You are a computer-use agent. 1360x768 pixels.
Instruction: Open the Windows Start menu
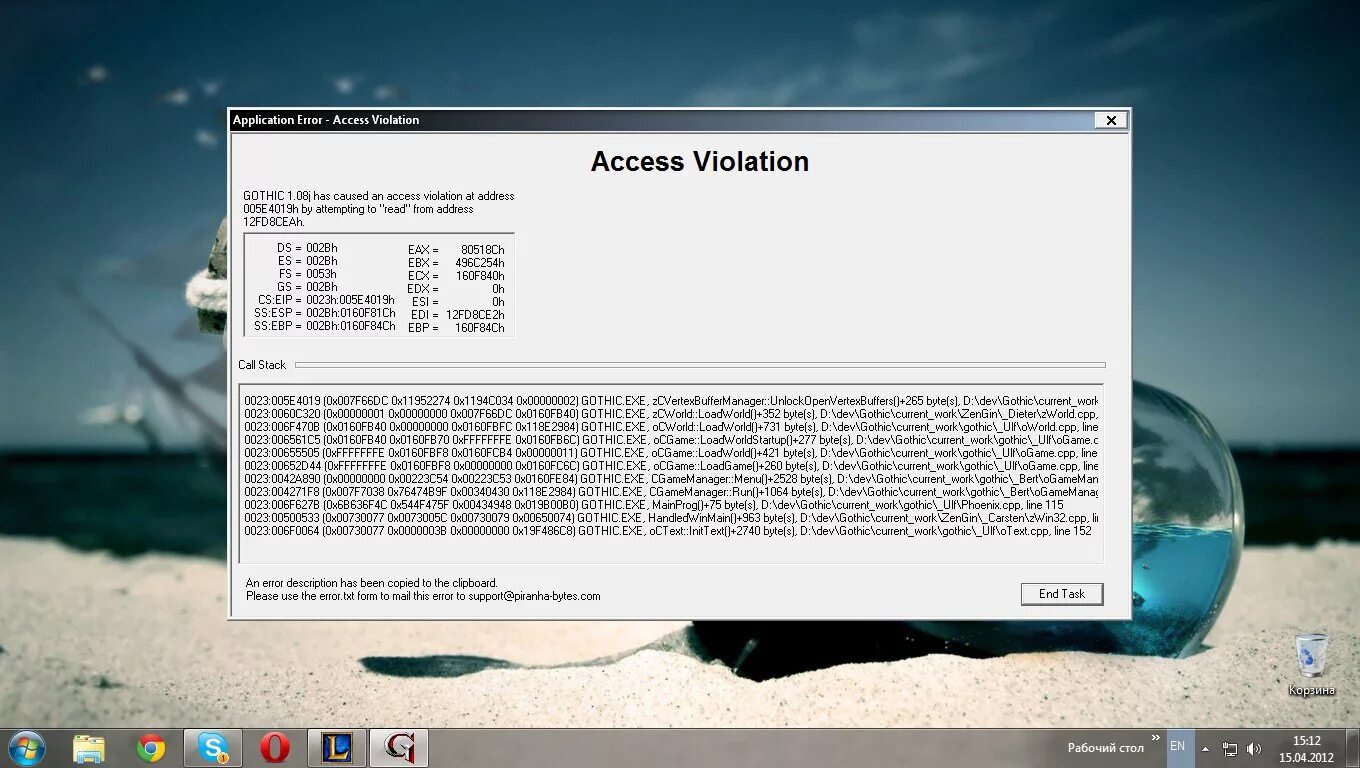[x=26, y=748]
